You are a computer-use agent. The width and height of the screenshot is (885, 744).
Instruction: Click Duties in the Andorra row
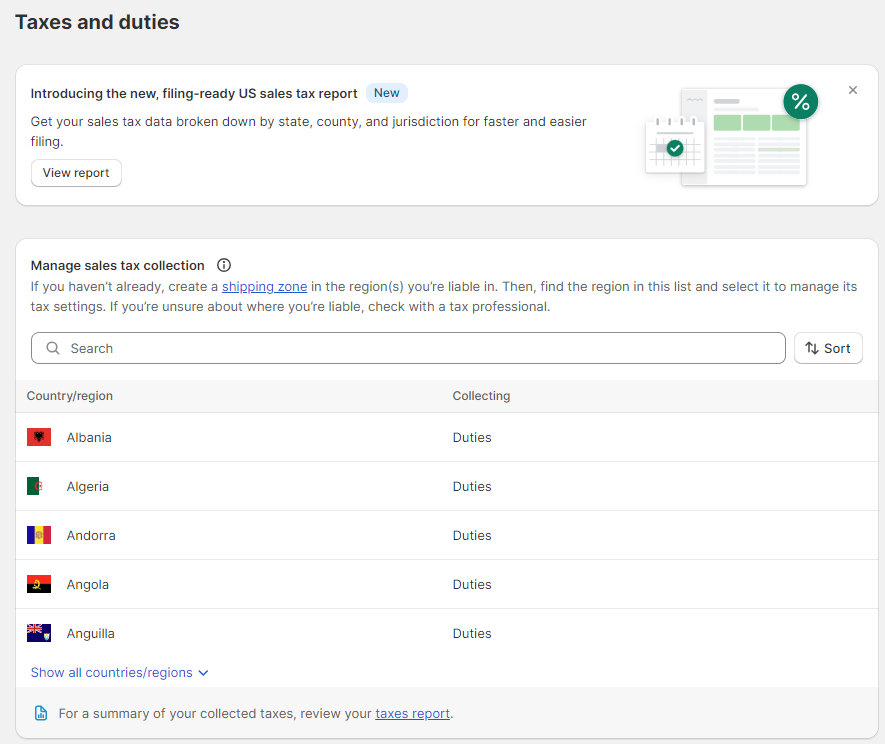click(472, 536)
